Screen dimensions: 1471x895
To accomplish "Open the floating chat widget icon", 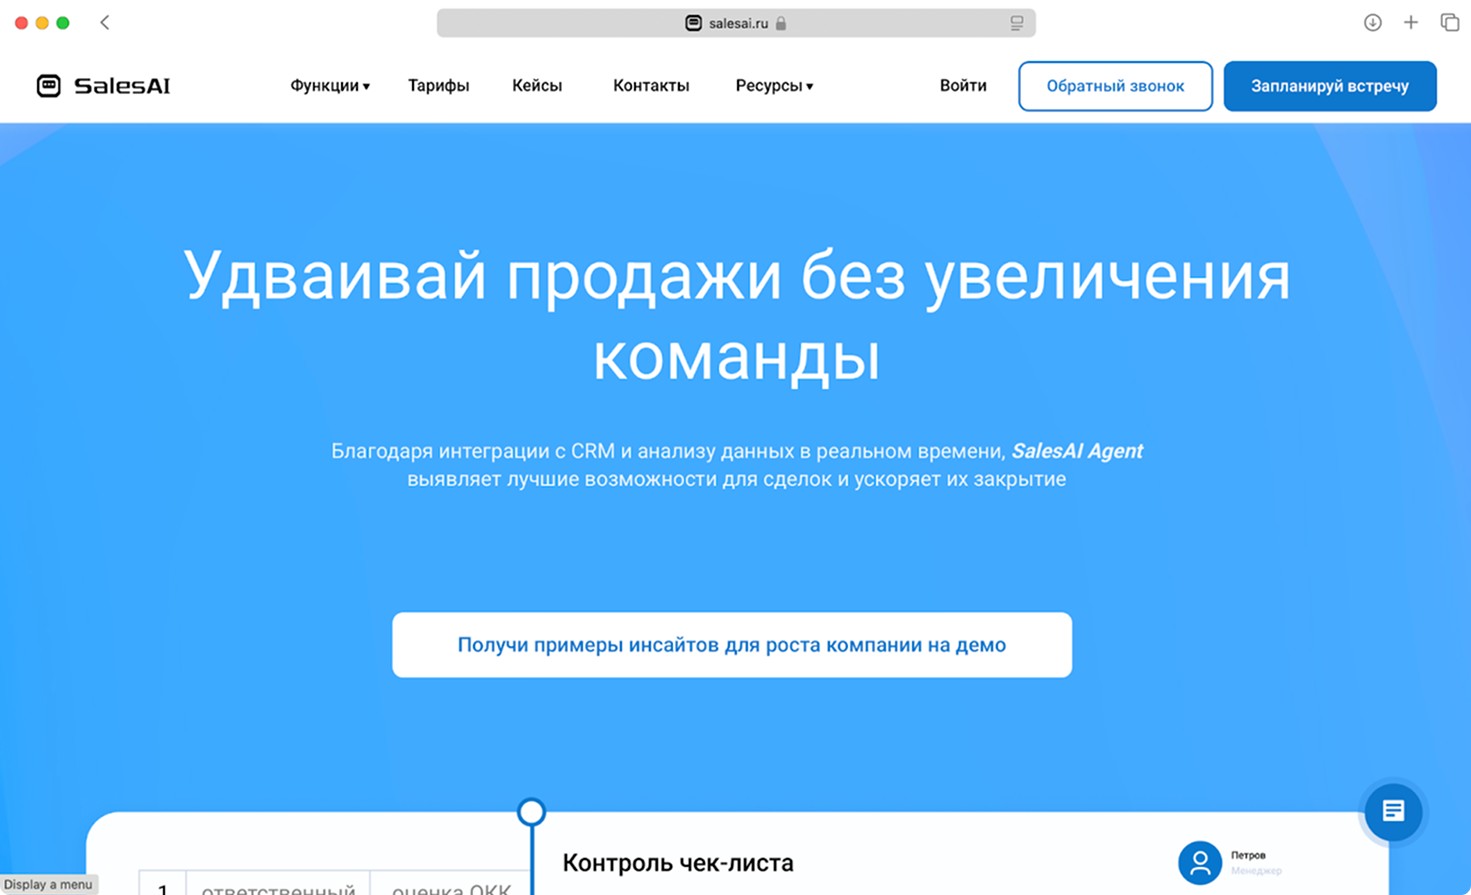I will coord(1392,811).
